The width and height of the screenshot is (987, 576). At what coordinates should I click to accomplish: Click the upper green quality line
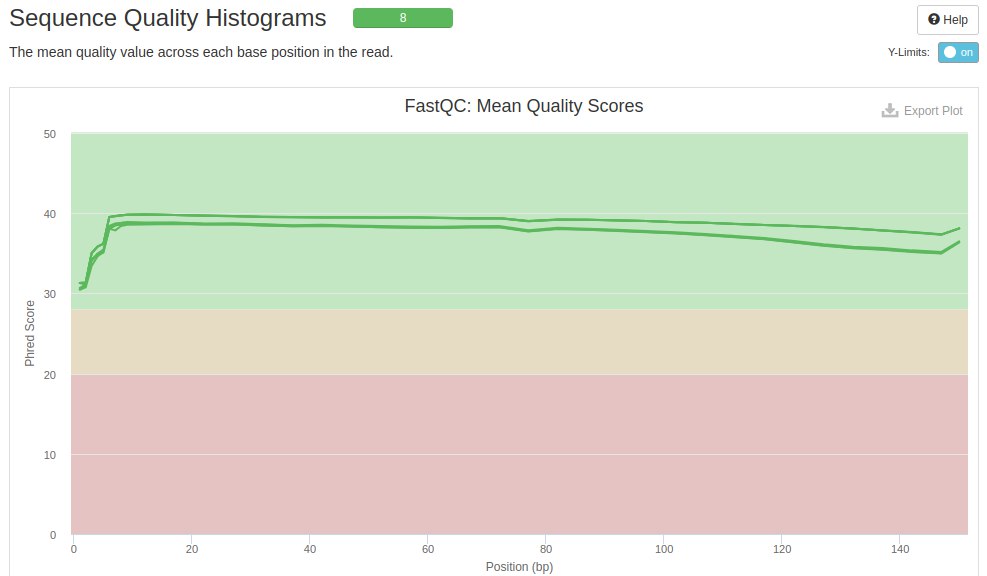point(400,217)
